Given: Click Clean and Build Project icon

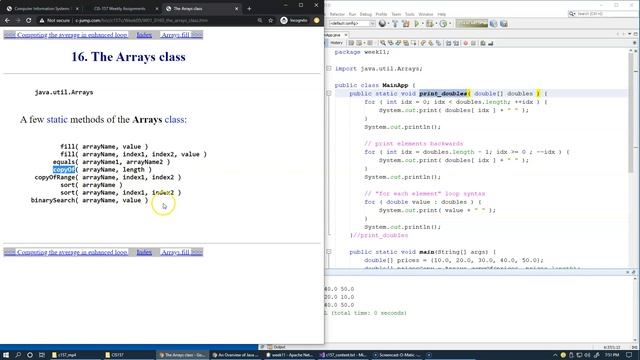Looking at the screenshot, I should 406,24.
